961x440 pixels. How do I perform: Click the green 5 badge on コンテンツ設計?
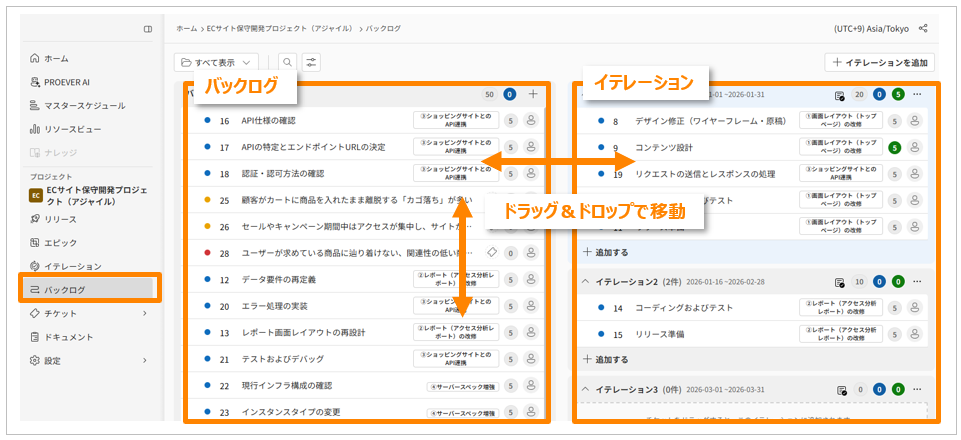click(x=895, y=148)
